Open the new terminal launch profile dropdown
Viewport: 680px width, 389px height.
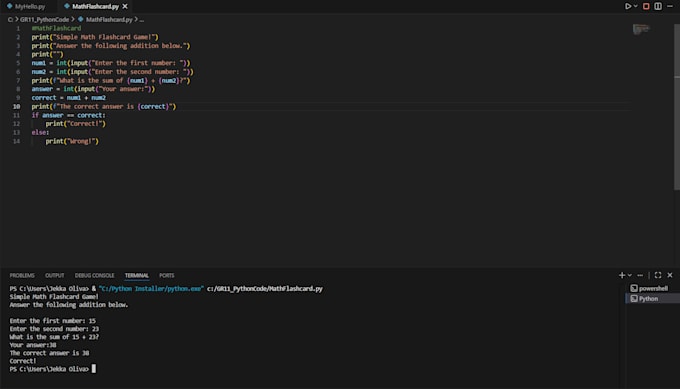click(x=630, y=275)
